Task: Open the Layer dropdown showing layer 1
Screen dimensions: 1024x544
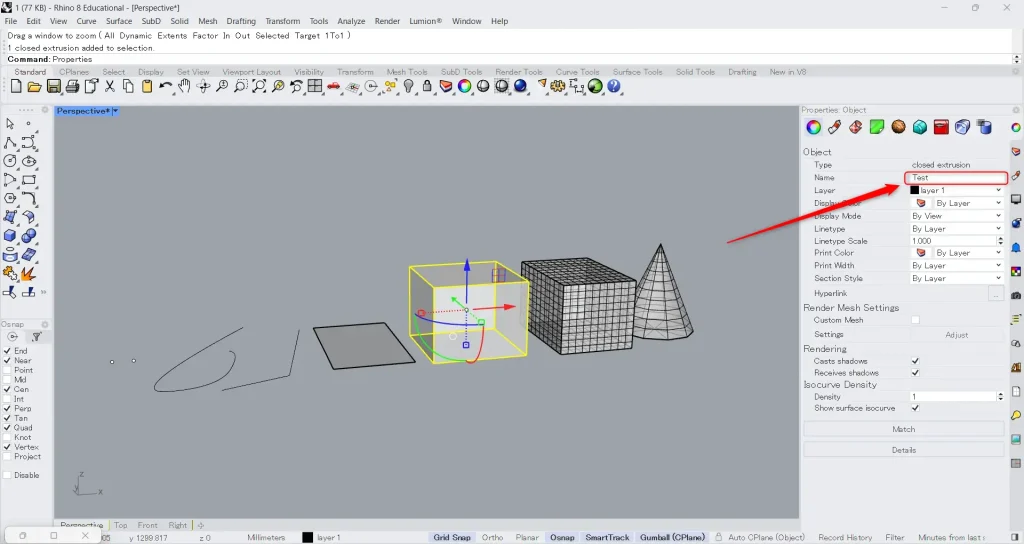Action: tap(955, 190)
